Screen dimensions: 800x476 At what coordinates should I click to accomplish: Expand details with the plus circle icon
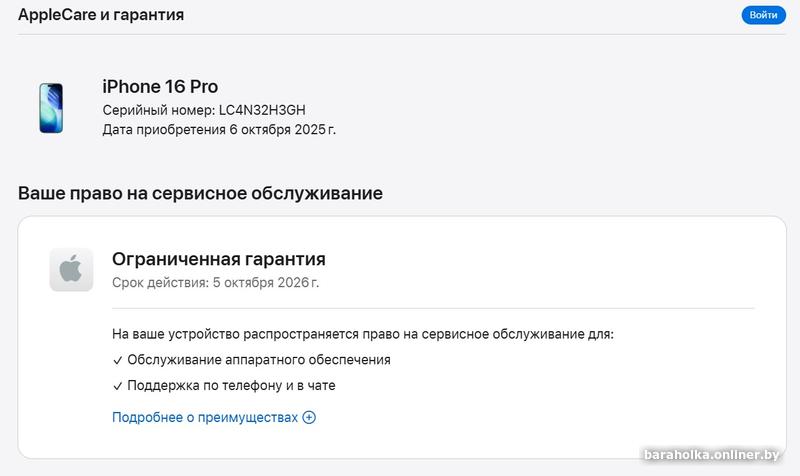(309, 417)
